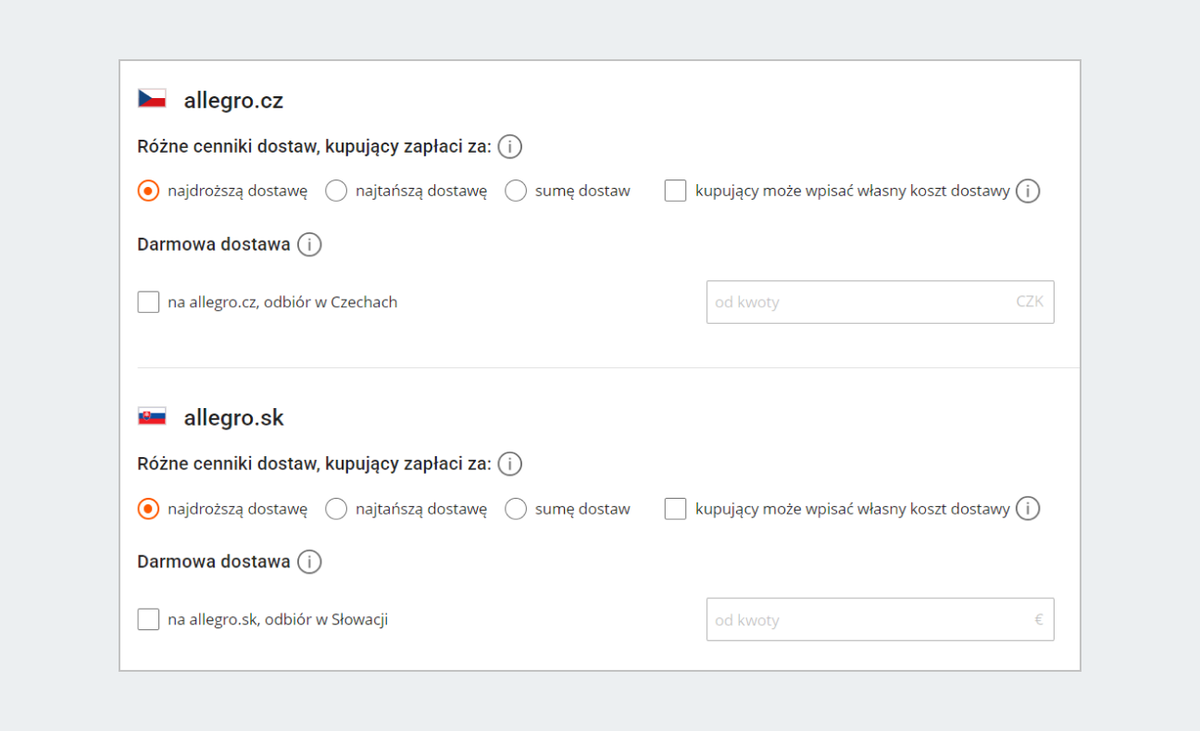Select najtańszą dostawę for allegro.cz
1200x731 pixels.
click(337, 191)
